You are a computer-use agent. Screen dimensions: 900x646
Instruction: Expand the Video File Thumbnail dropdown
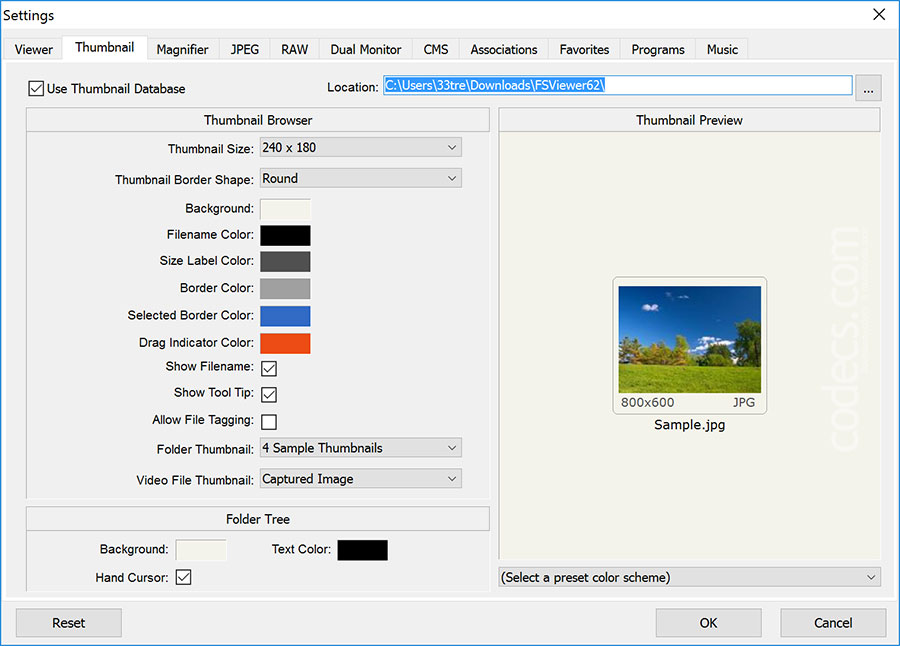click(x=360, y=478)
